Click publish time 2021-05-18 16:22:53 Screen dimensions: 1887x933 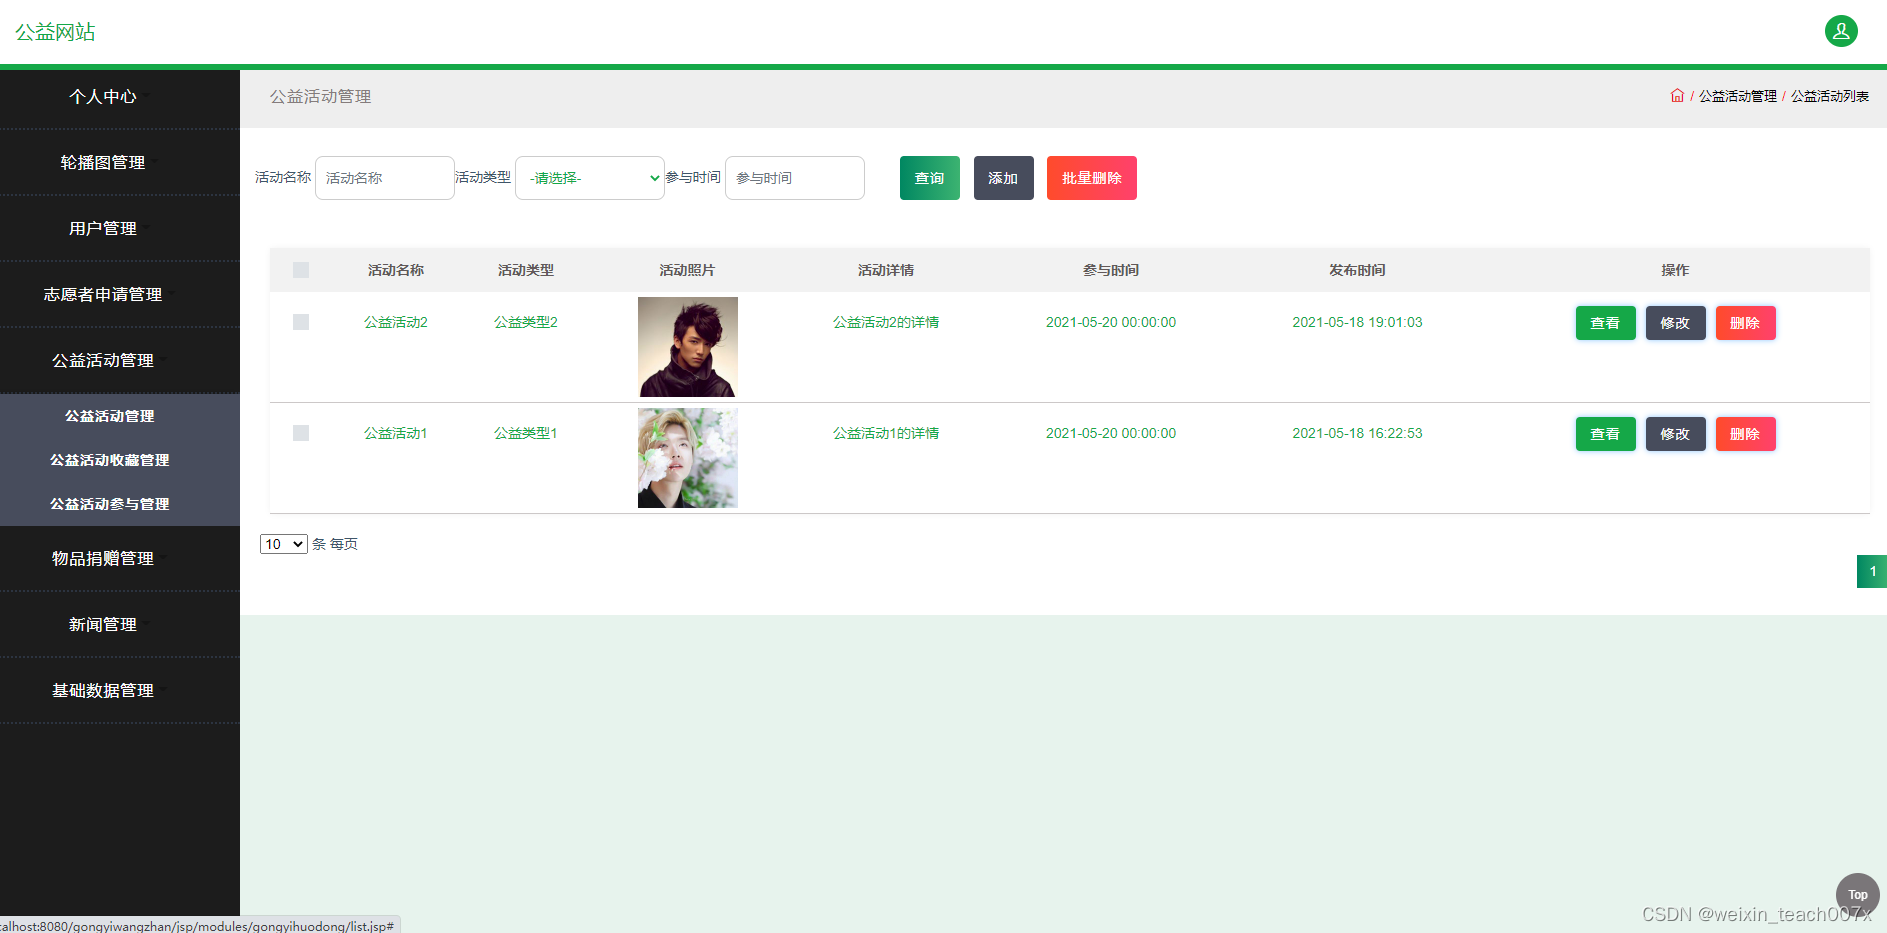1357,433
